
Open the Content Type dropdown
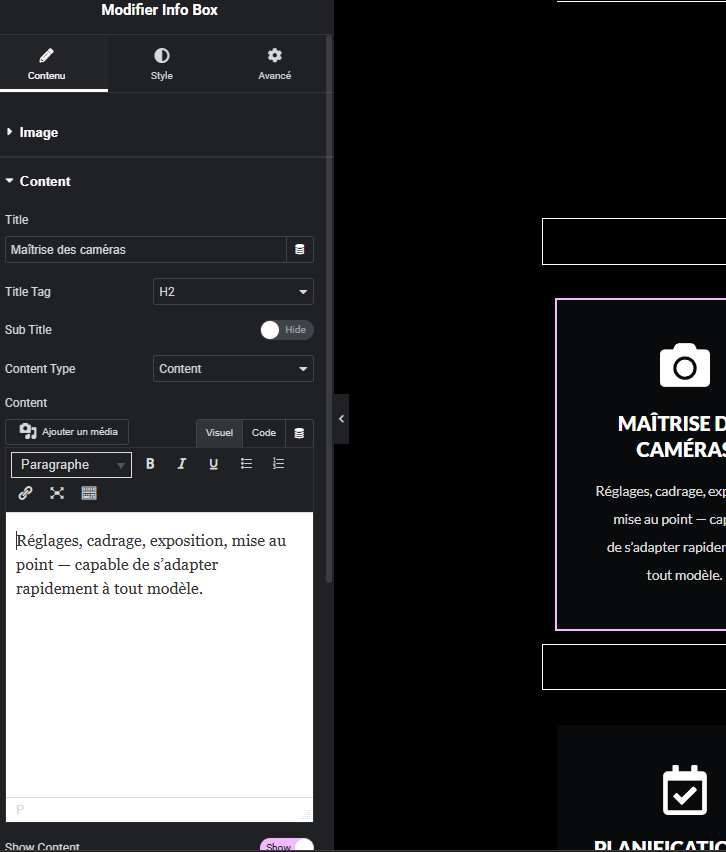[x=233, y=369]
